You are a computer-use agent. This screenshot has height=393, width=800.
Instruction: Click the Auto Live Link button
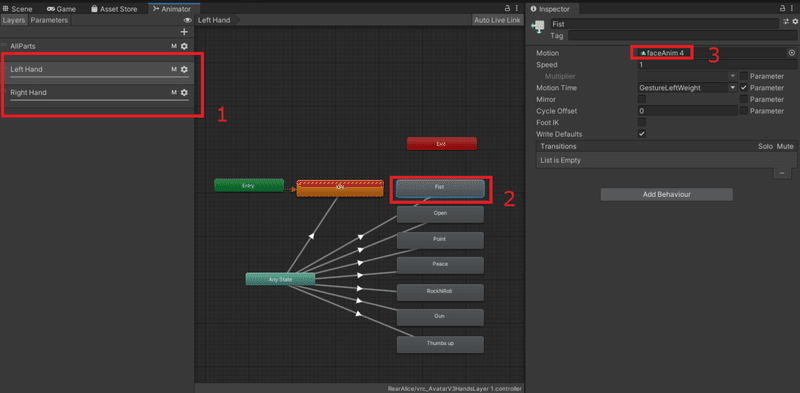click(x=497, y=20)
